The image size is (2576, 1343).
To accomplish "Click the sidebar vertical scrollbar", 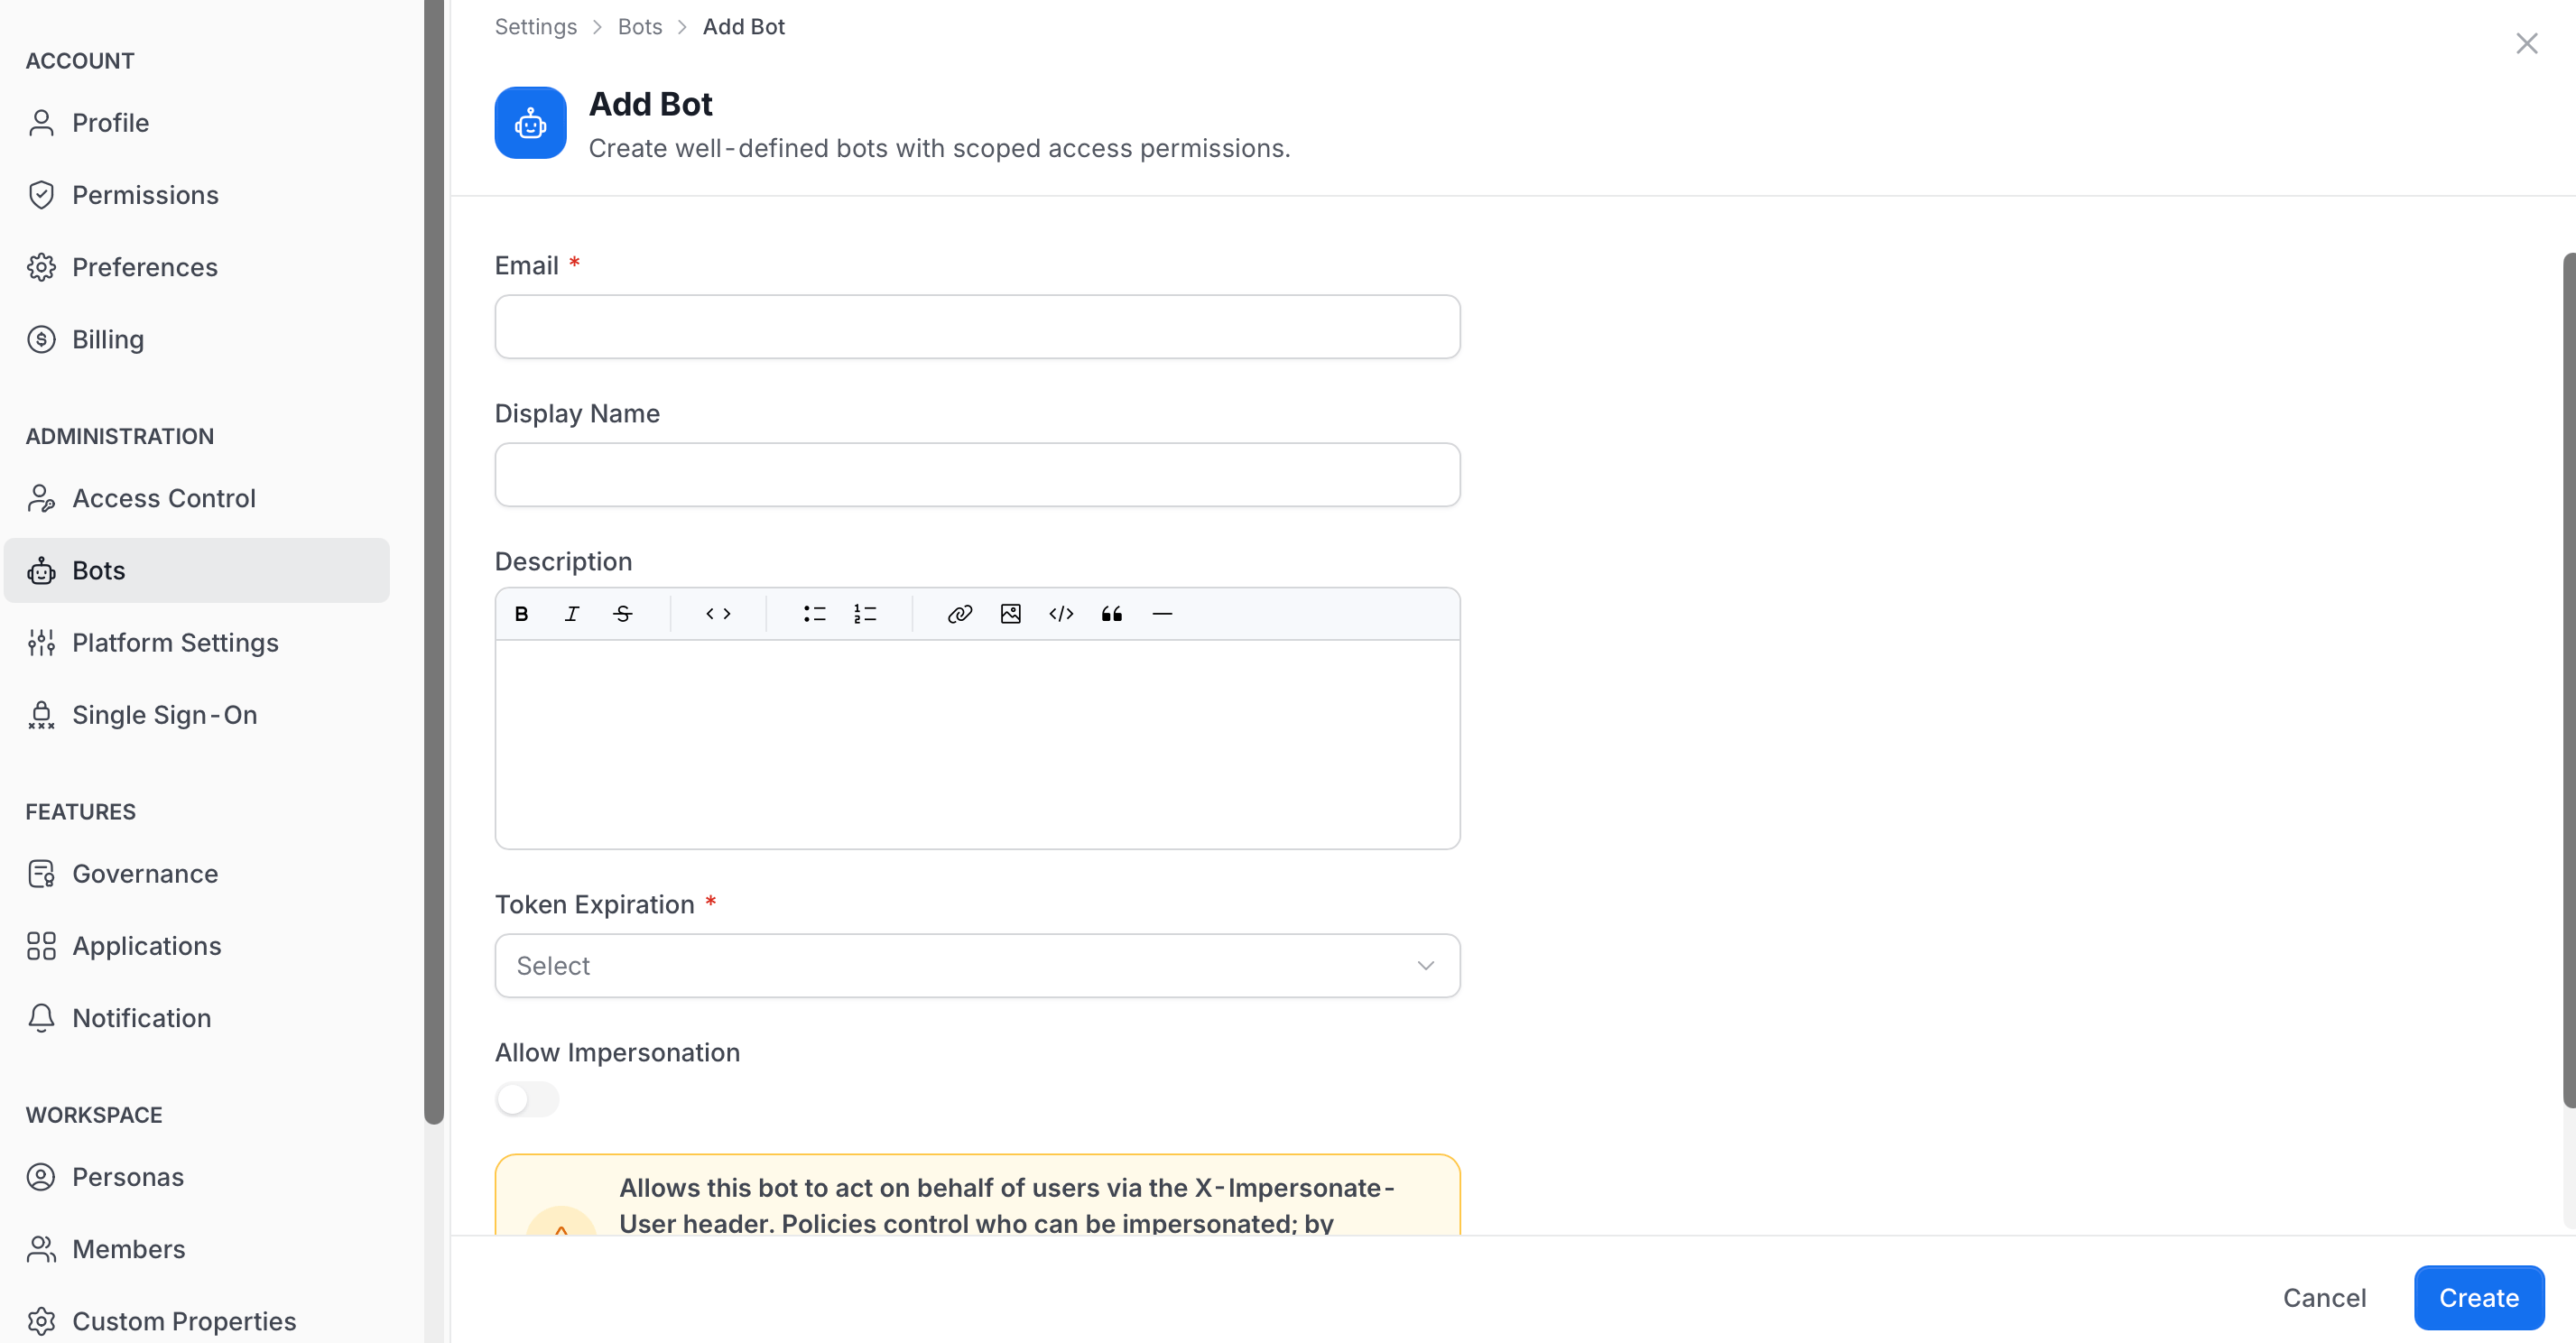I will click(434, 561).
